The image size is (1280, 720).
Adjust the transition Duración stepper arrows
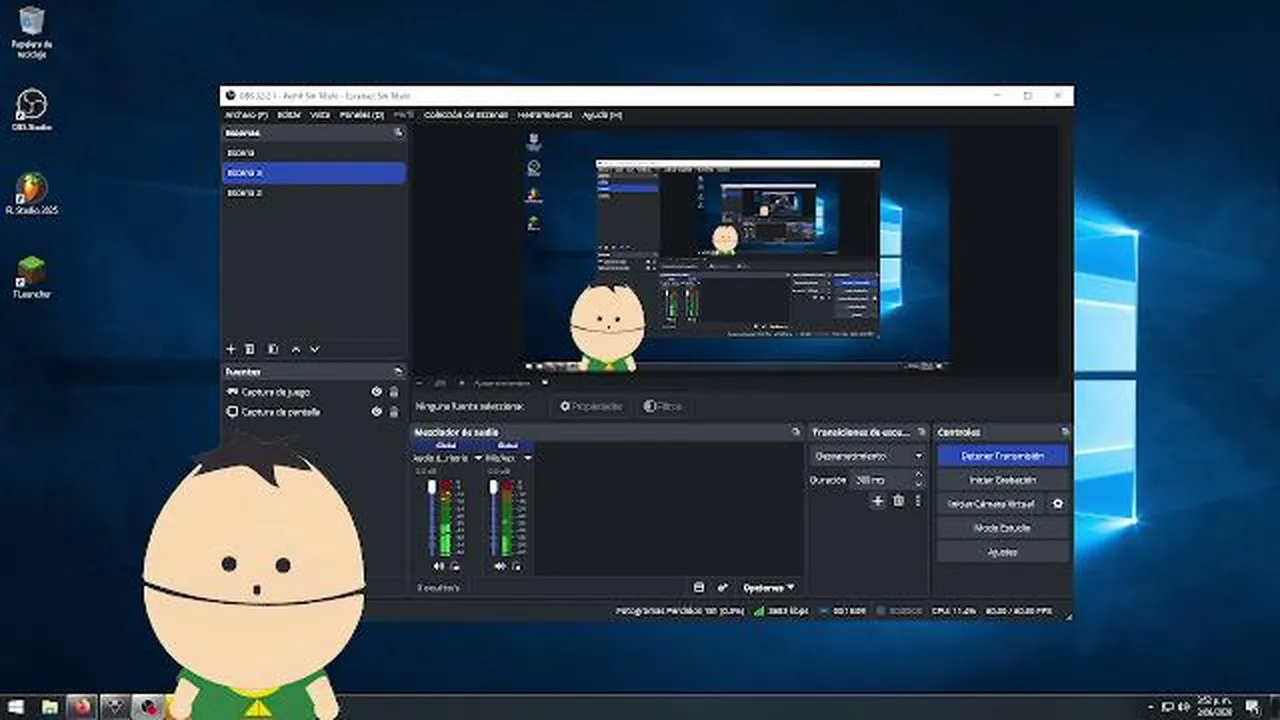[921, 480]
